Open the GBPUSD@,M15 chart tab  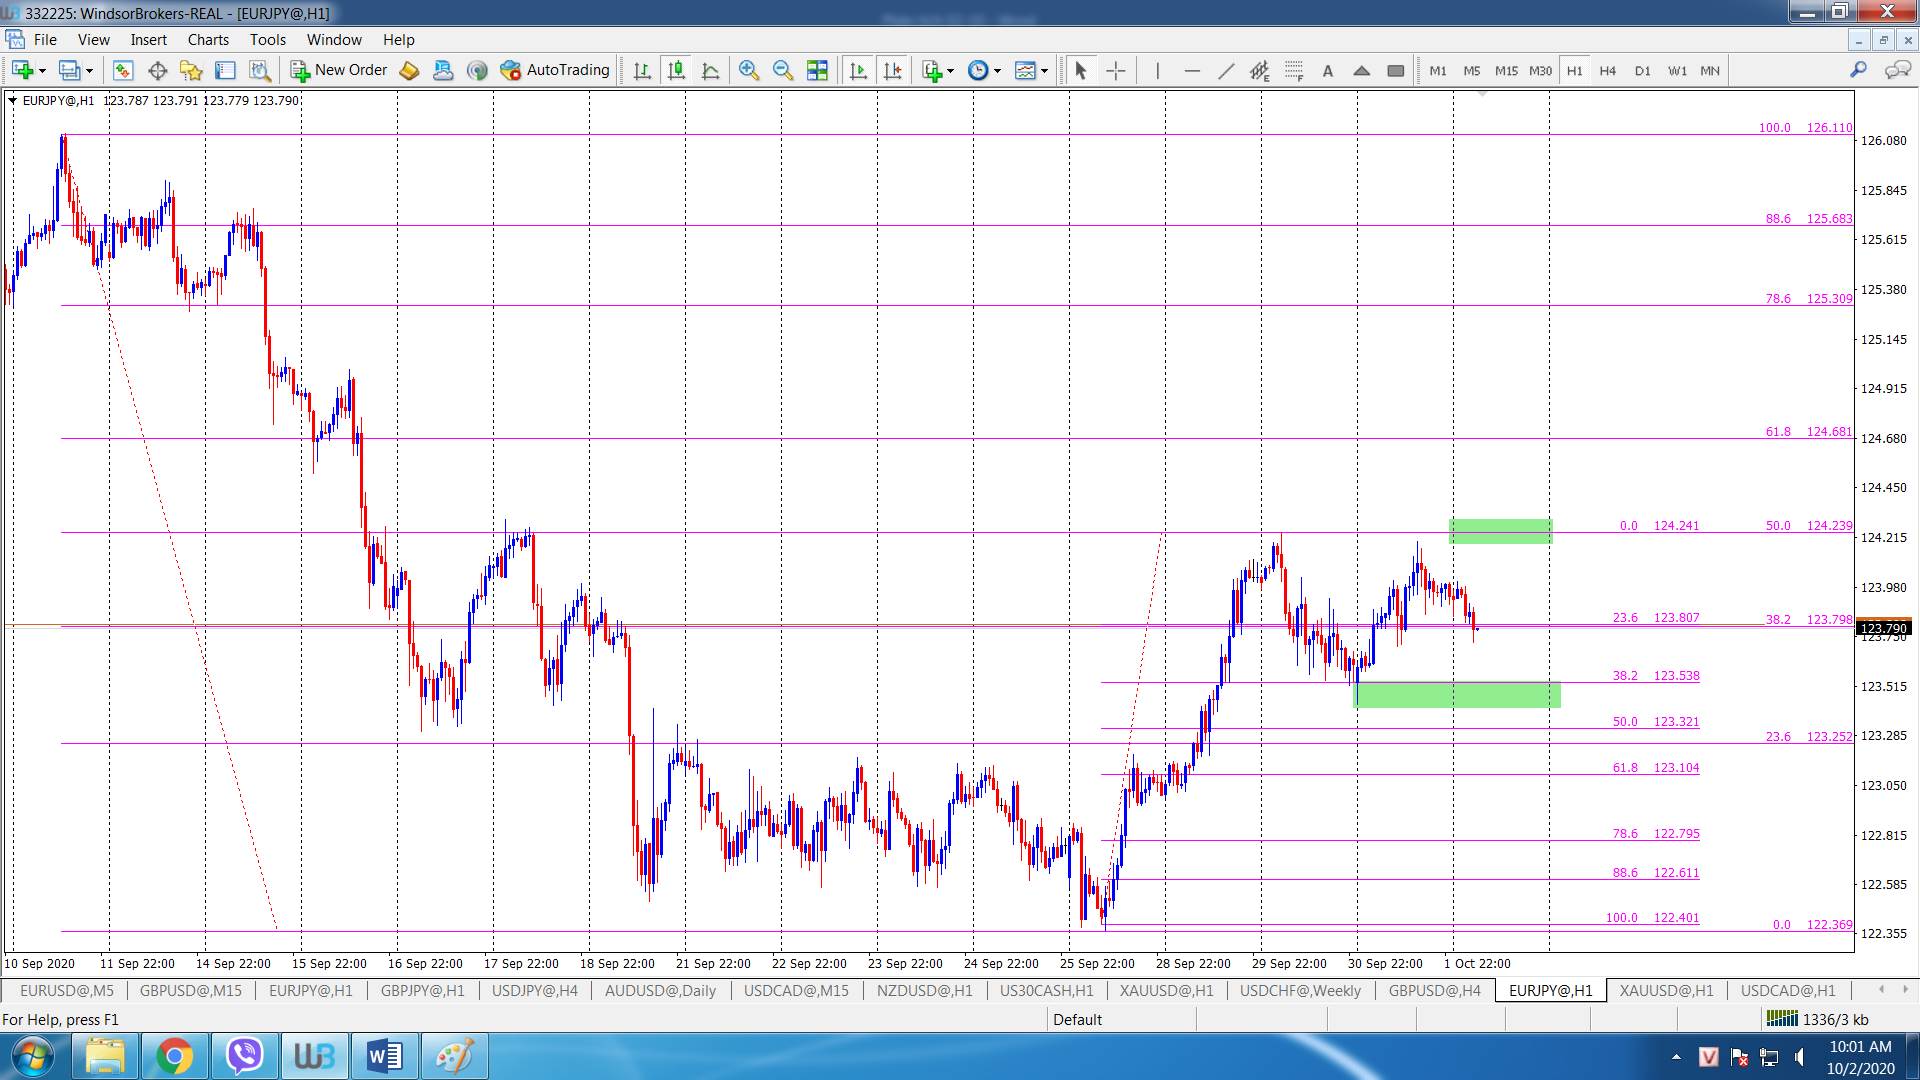(x=191, y=990)
